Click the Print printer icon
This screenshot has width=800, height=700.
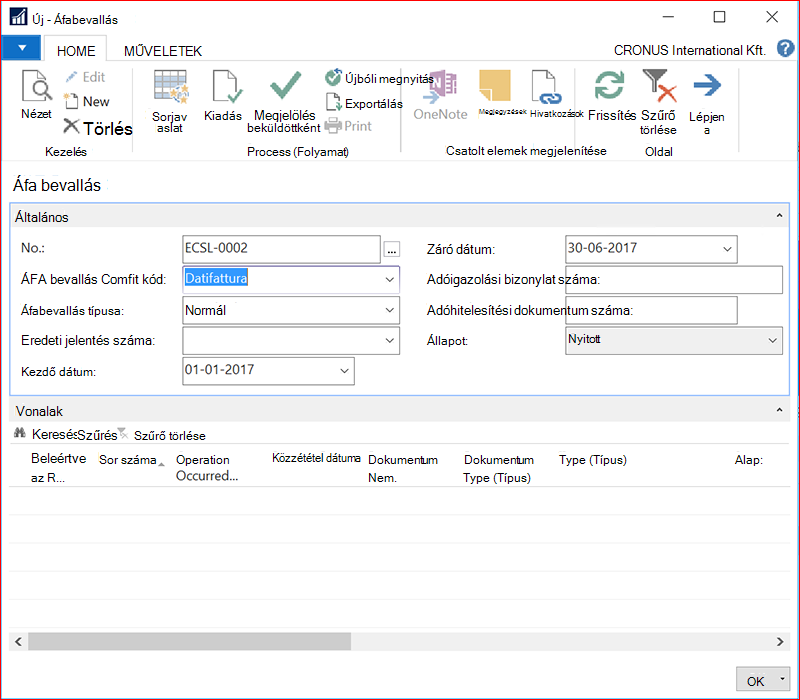(x=333, y=126)
